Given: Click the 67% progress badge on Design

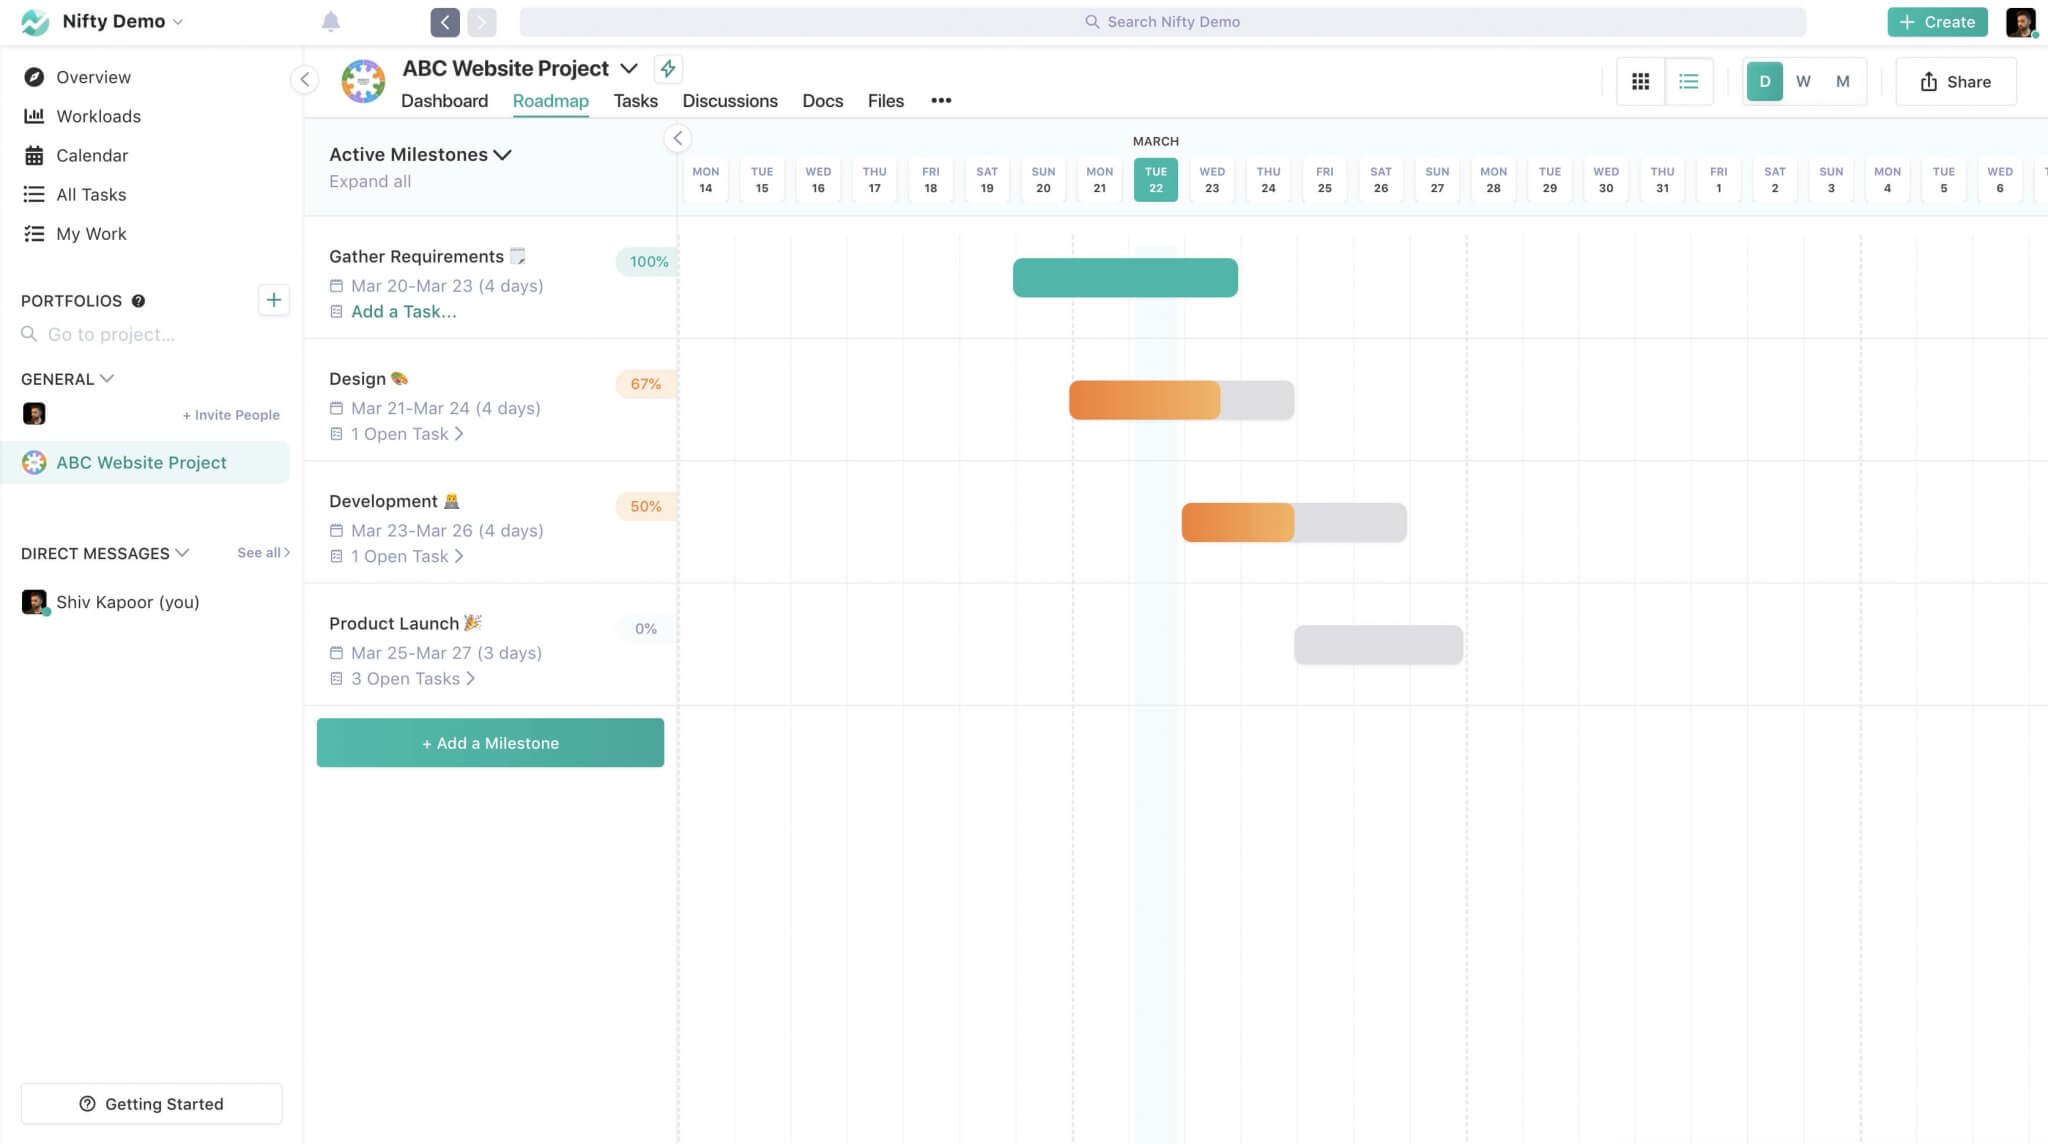Looking at the screenshot, I should pyautogui.click(x=645, y=384).
